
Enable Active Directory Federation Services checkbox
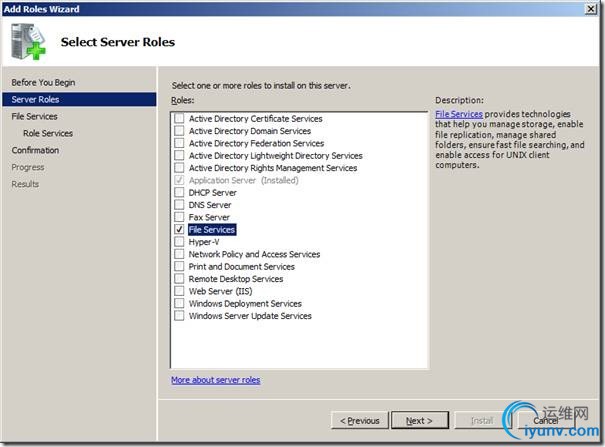point(179,143)
